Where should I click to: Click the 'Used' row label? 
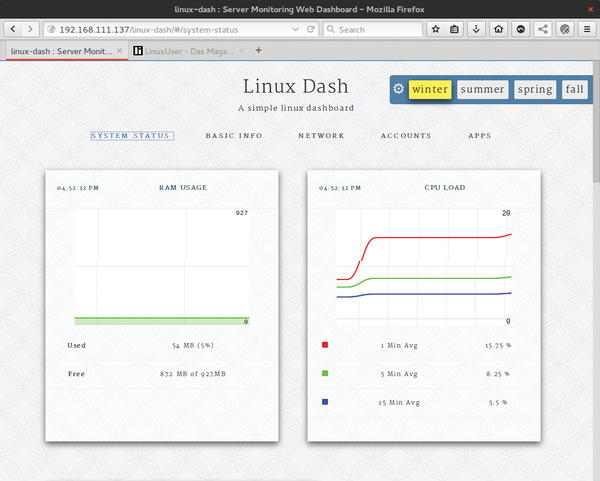pyautogui.click(x=77, y=345)
